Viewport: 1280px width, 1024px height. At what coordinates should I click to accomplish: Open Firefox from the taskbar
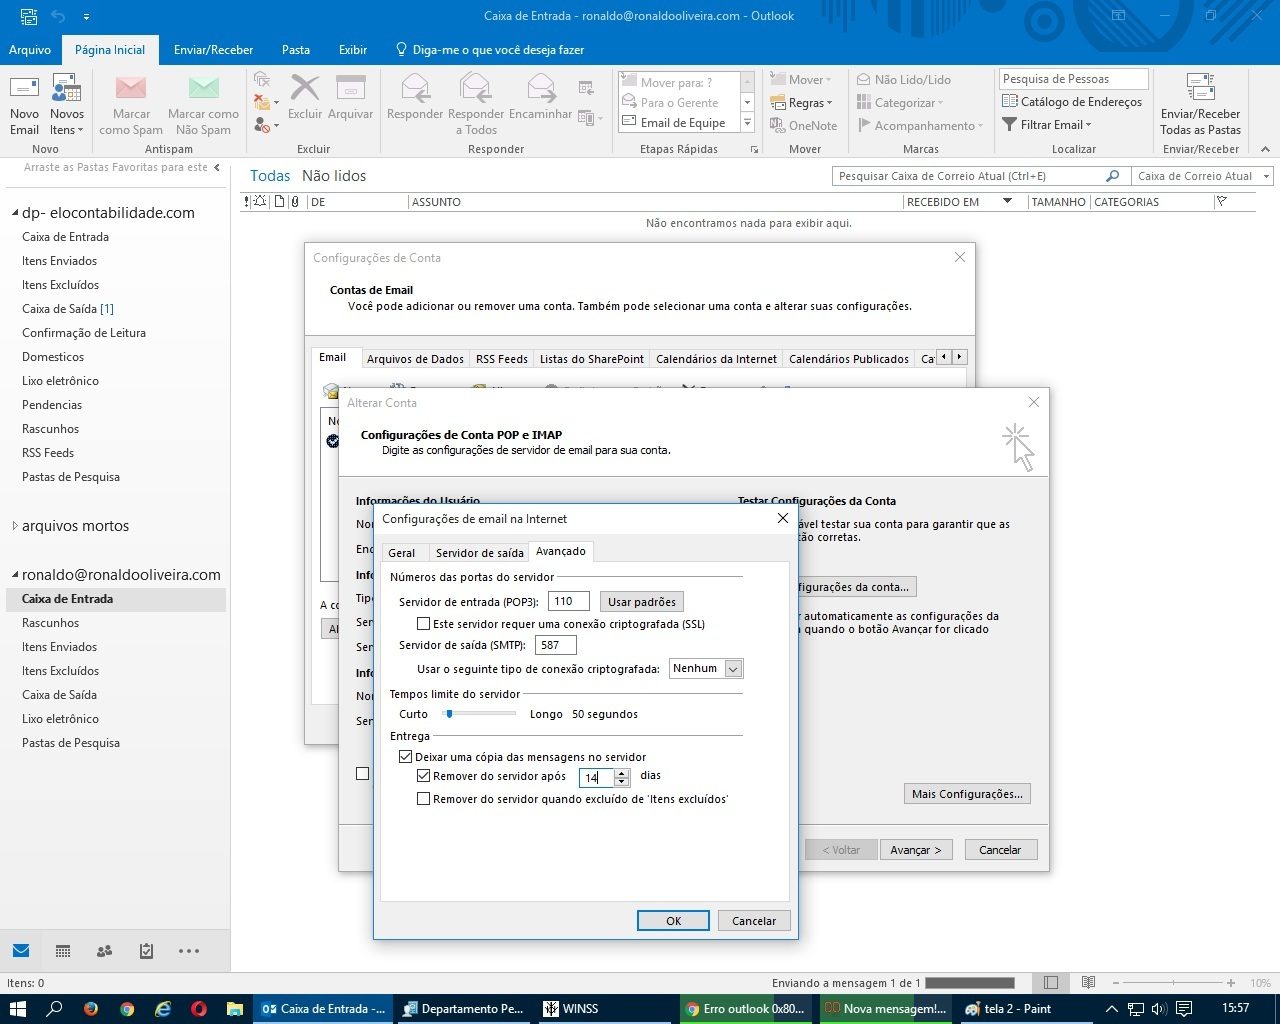click(91, 1008)
